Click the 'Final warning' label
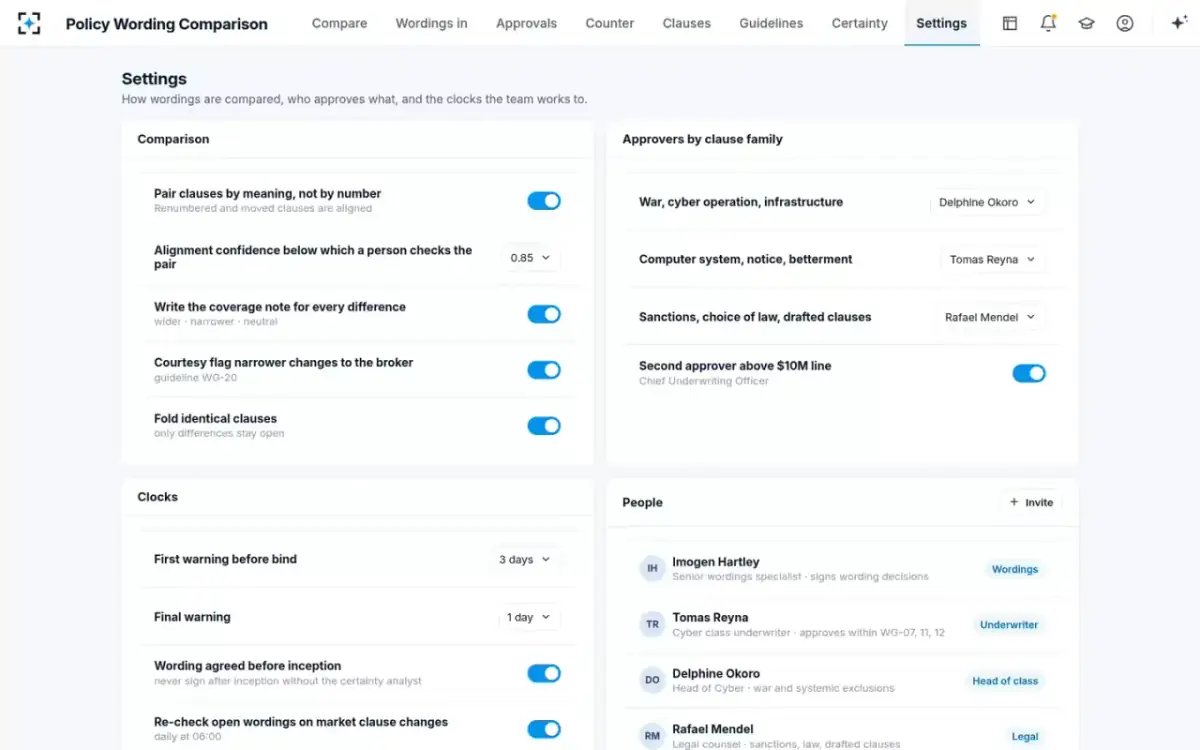This screenshot has height=750, width=1200. point(192,617)
